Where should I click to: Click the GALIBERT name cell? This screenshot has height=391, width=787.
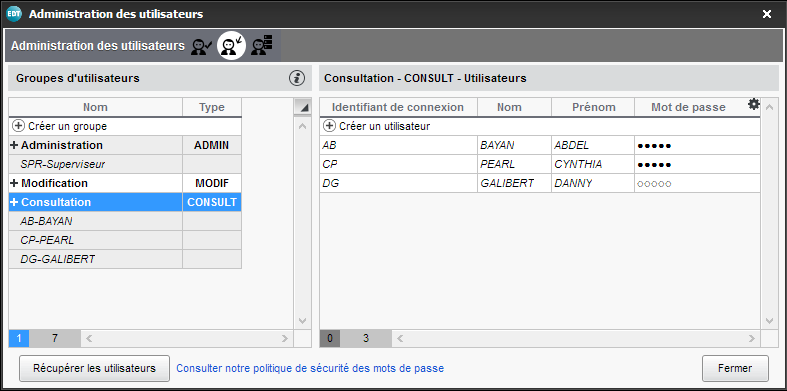pos(514,183)
